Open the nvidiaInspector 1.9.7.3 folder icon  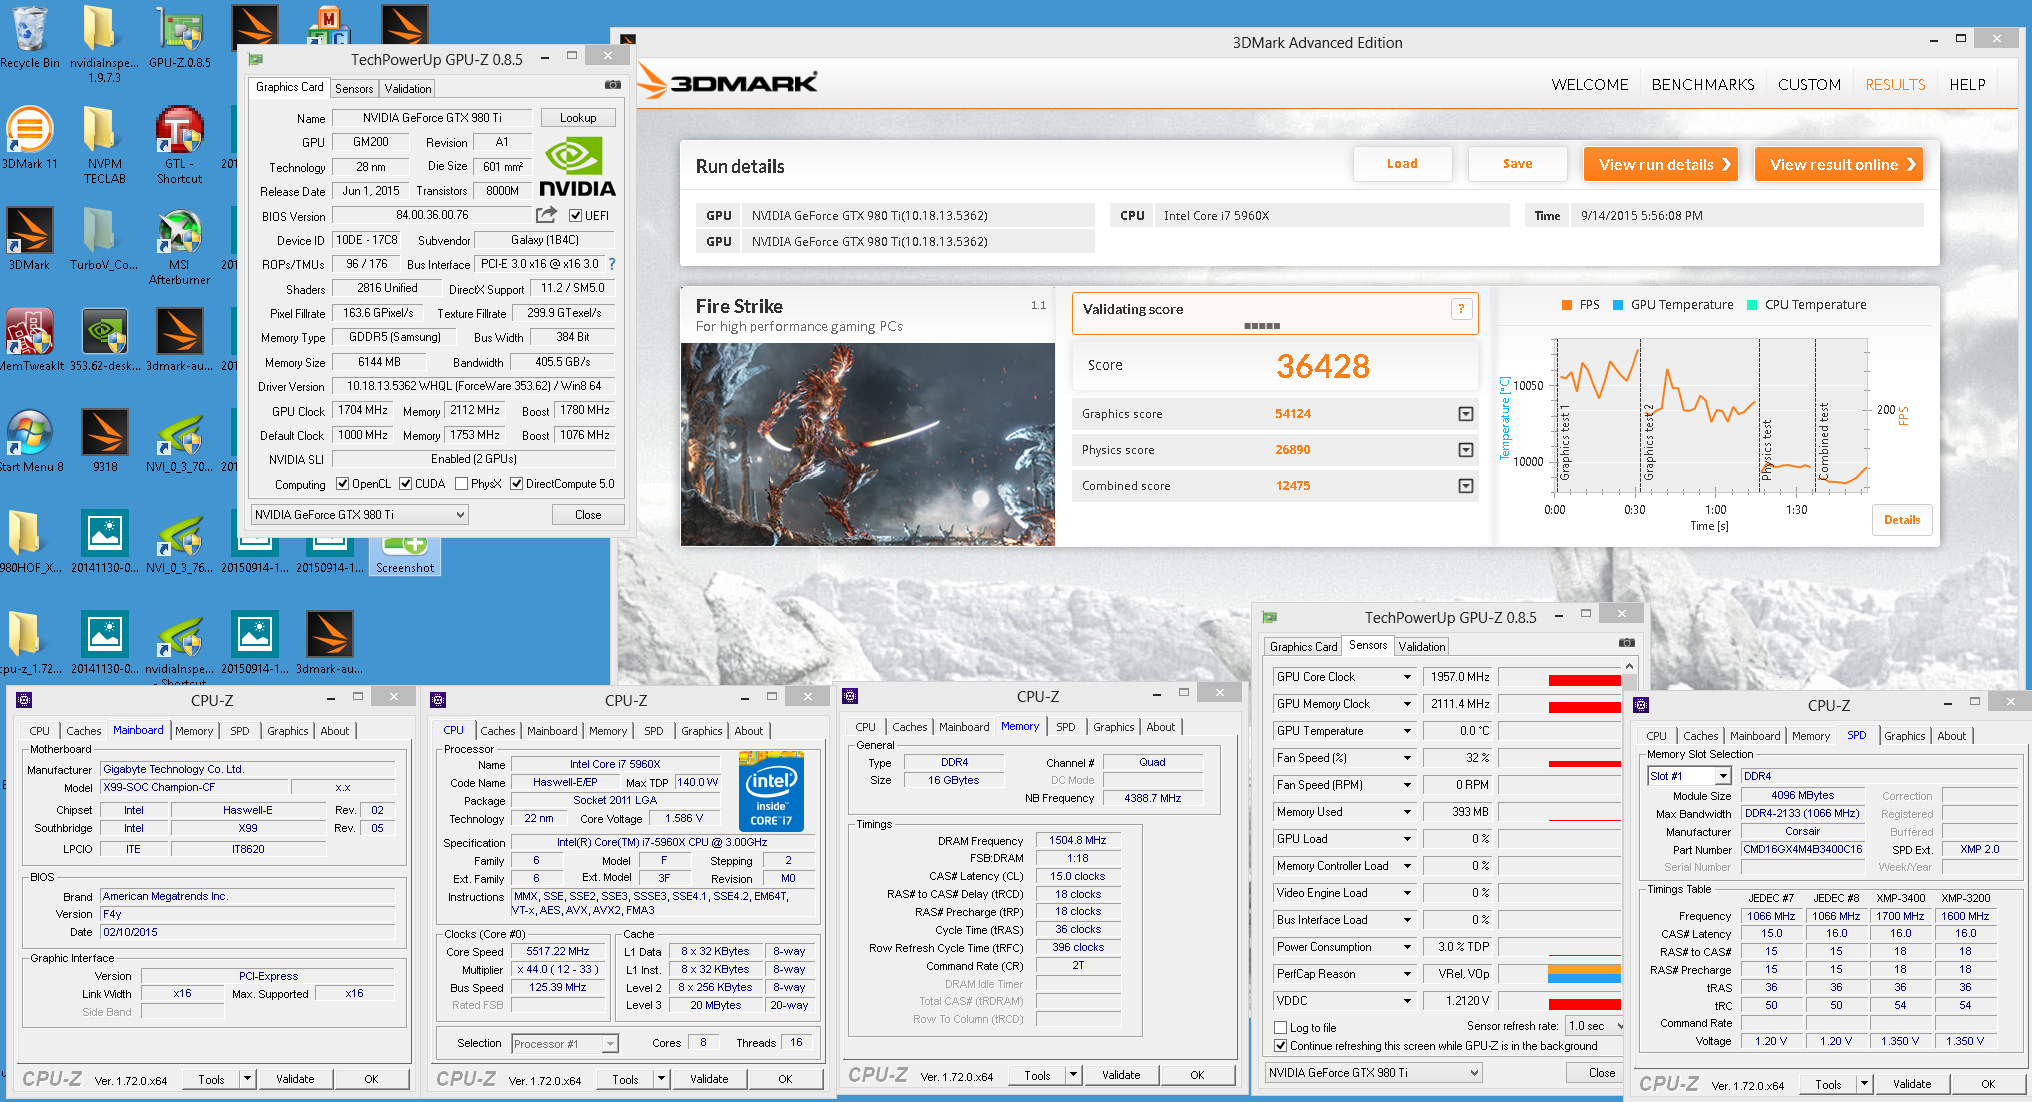(x=104, y=44)
